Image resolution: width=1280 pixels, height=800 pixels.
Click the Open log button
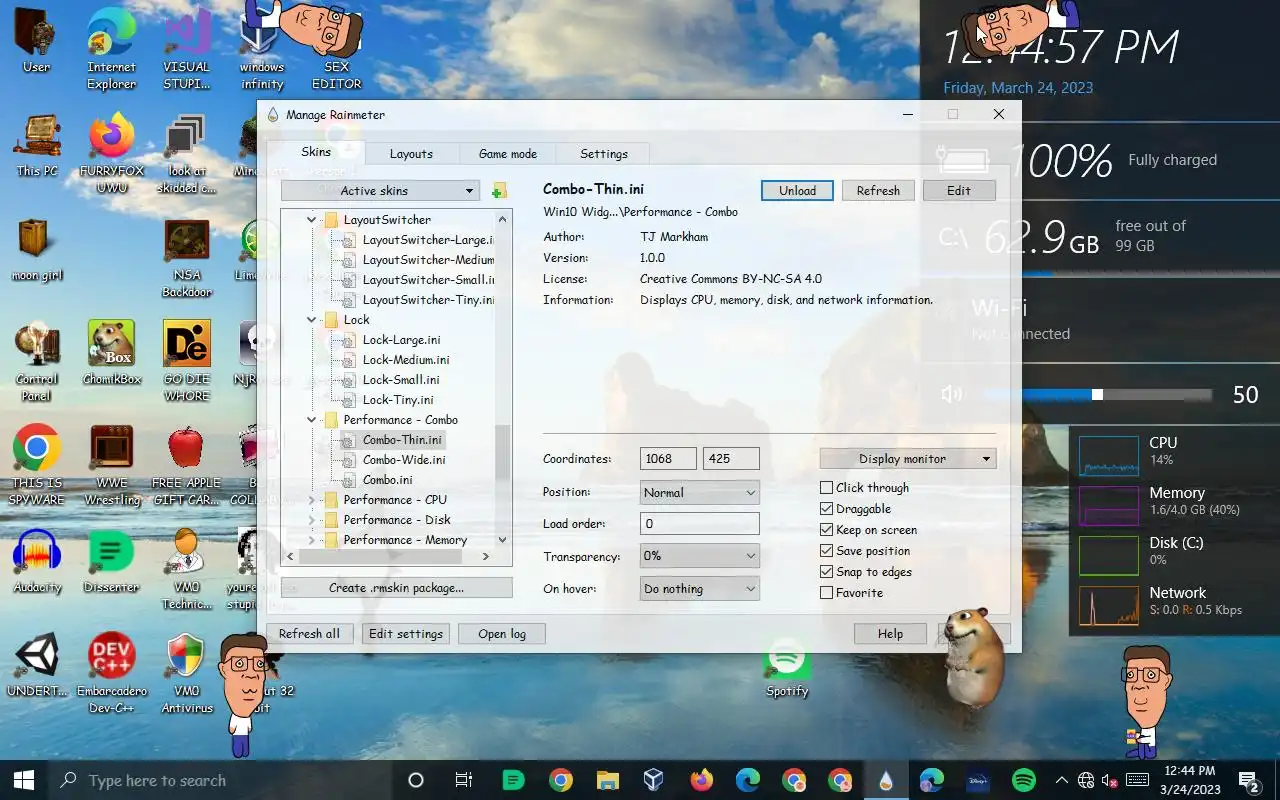coord(502,634)
